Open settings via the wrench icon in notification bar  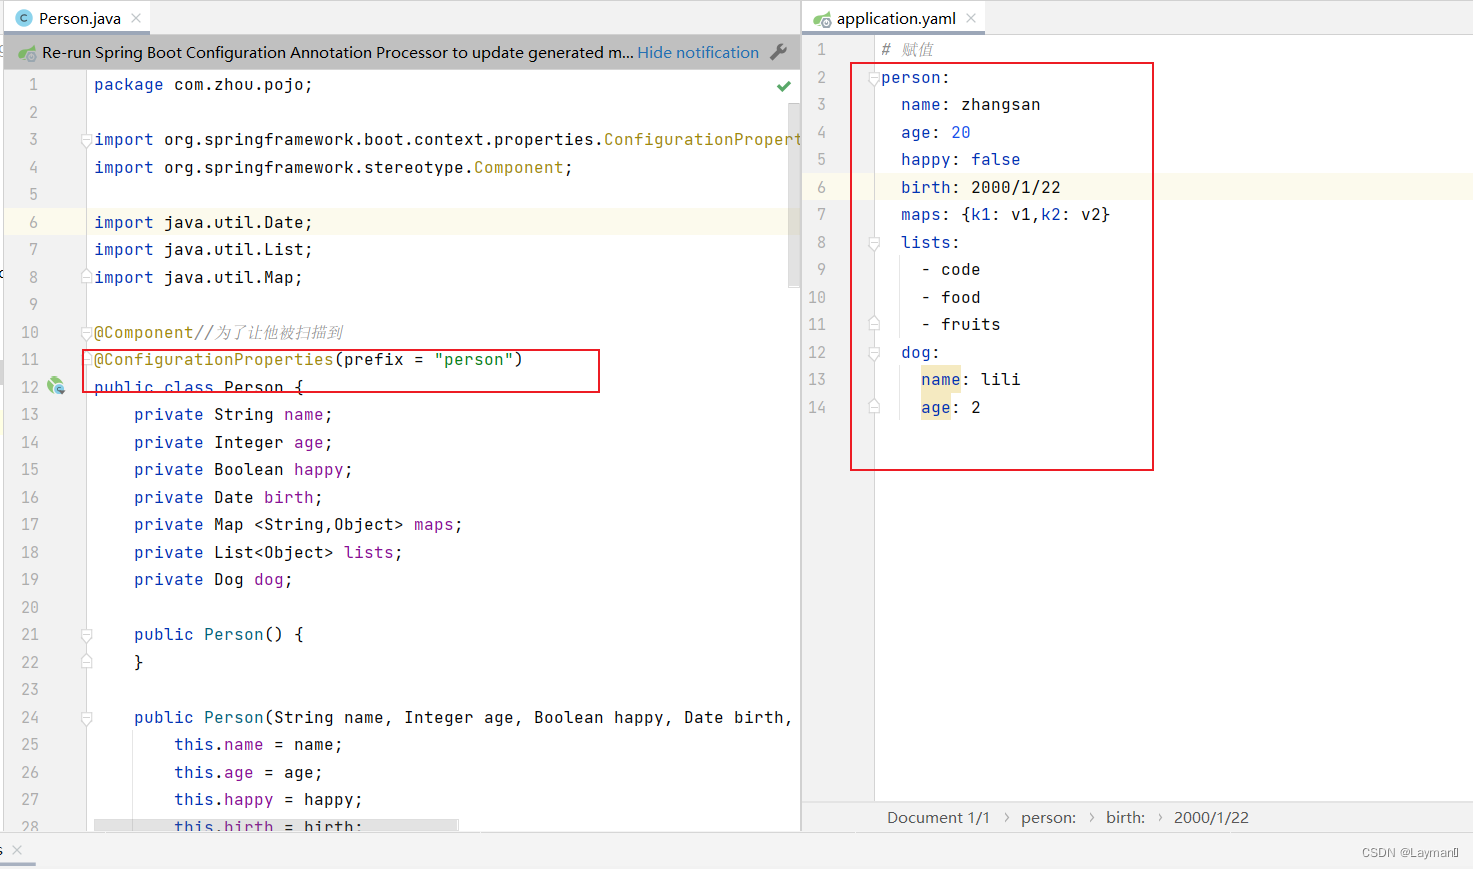click(x=778, y=52)
